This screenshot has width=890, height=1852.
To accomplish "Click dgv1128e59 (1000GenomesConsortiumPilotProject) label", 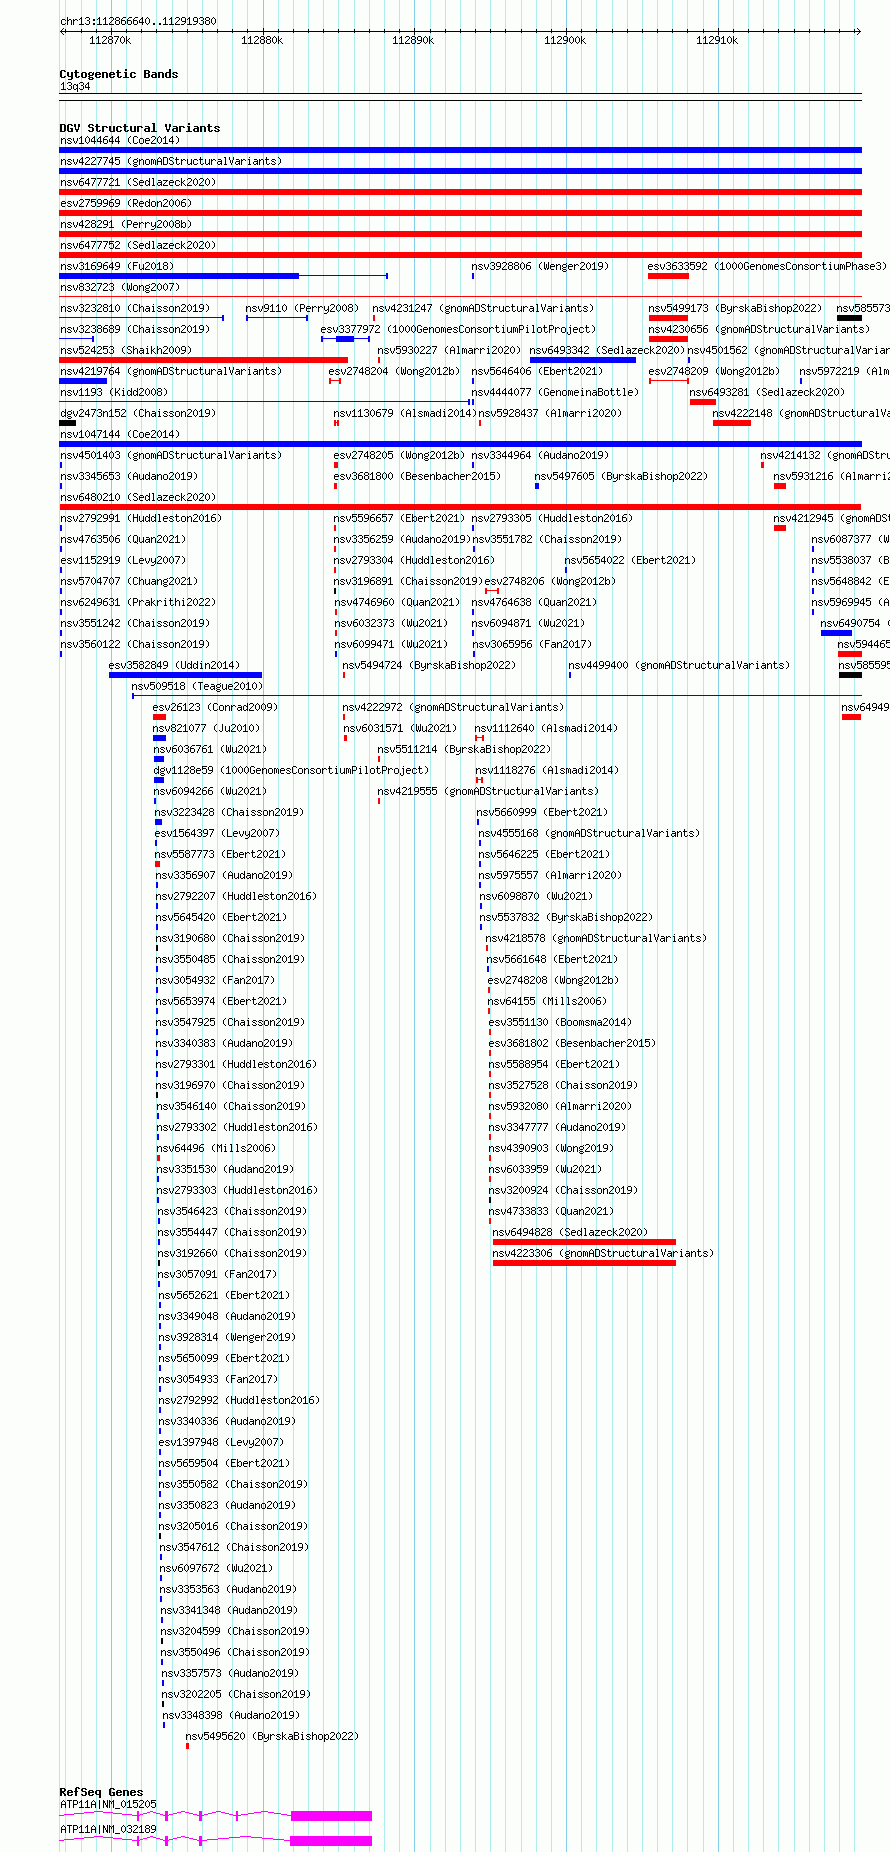I will pyautogui.click(x=290, y=770).
